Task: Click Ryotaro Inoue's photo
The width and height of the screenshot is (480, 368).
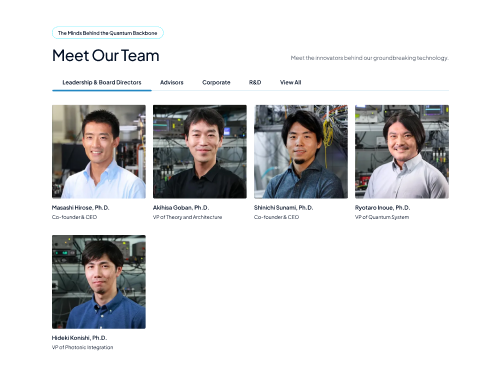Action: tap(402, 152)
